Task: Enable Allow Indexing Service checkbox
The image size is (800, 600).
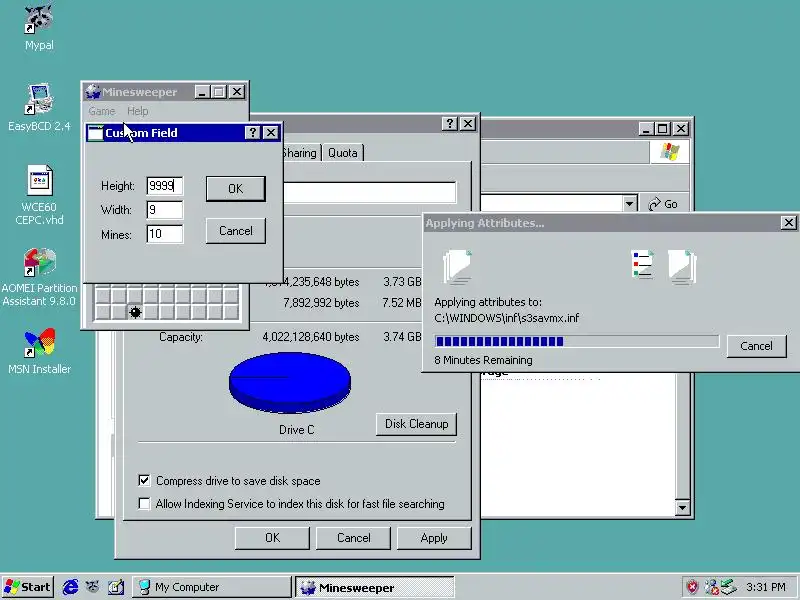Action: [x=144, y=504]
